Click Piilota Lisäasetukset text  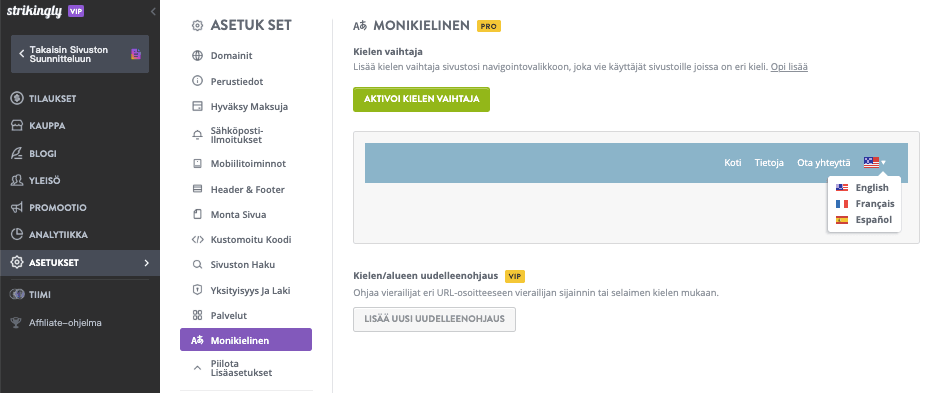pos(241,369)
